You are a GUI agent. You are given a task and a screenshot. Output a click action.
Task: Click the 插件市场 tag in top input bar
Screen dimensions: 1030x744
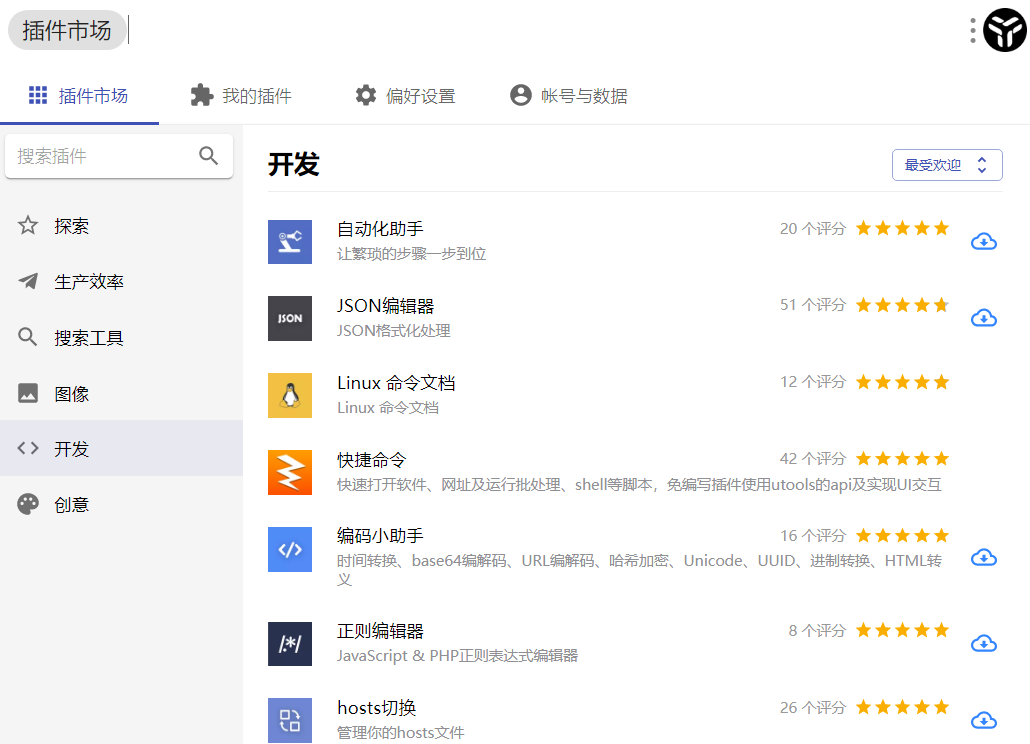pyautogui.click(x=66, y=30)
